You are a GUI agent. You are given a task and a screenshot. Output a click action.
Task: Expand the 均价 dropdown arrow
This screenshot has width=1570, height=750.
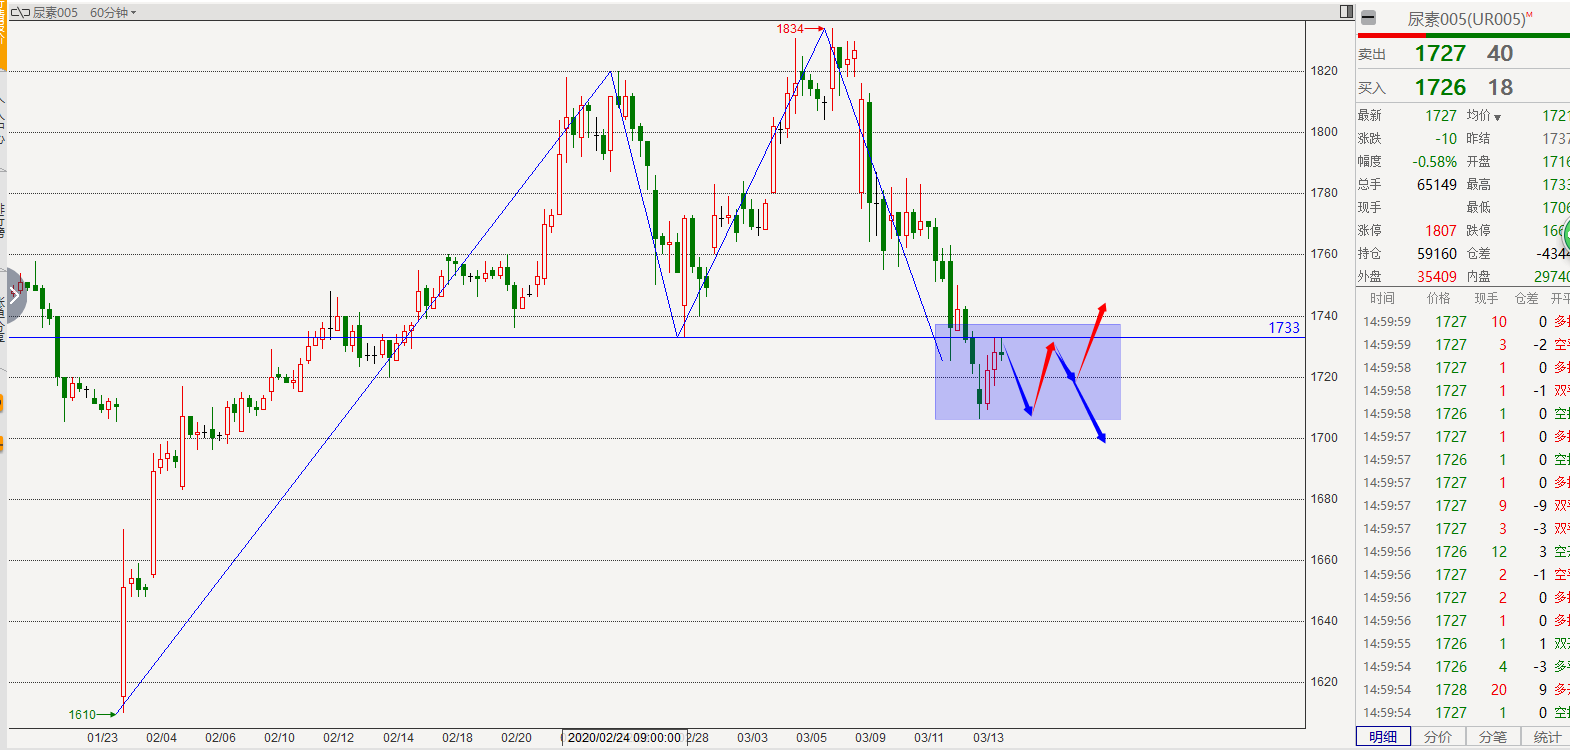click(1497, 117)
